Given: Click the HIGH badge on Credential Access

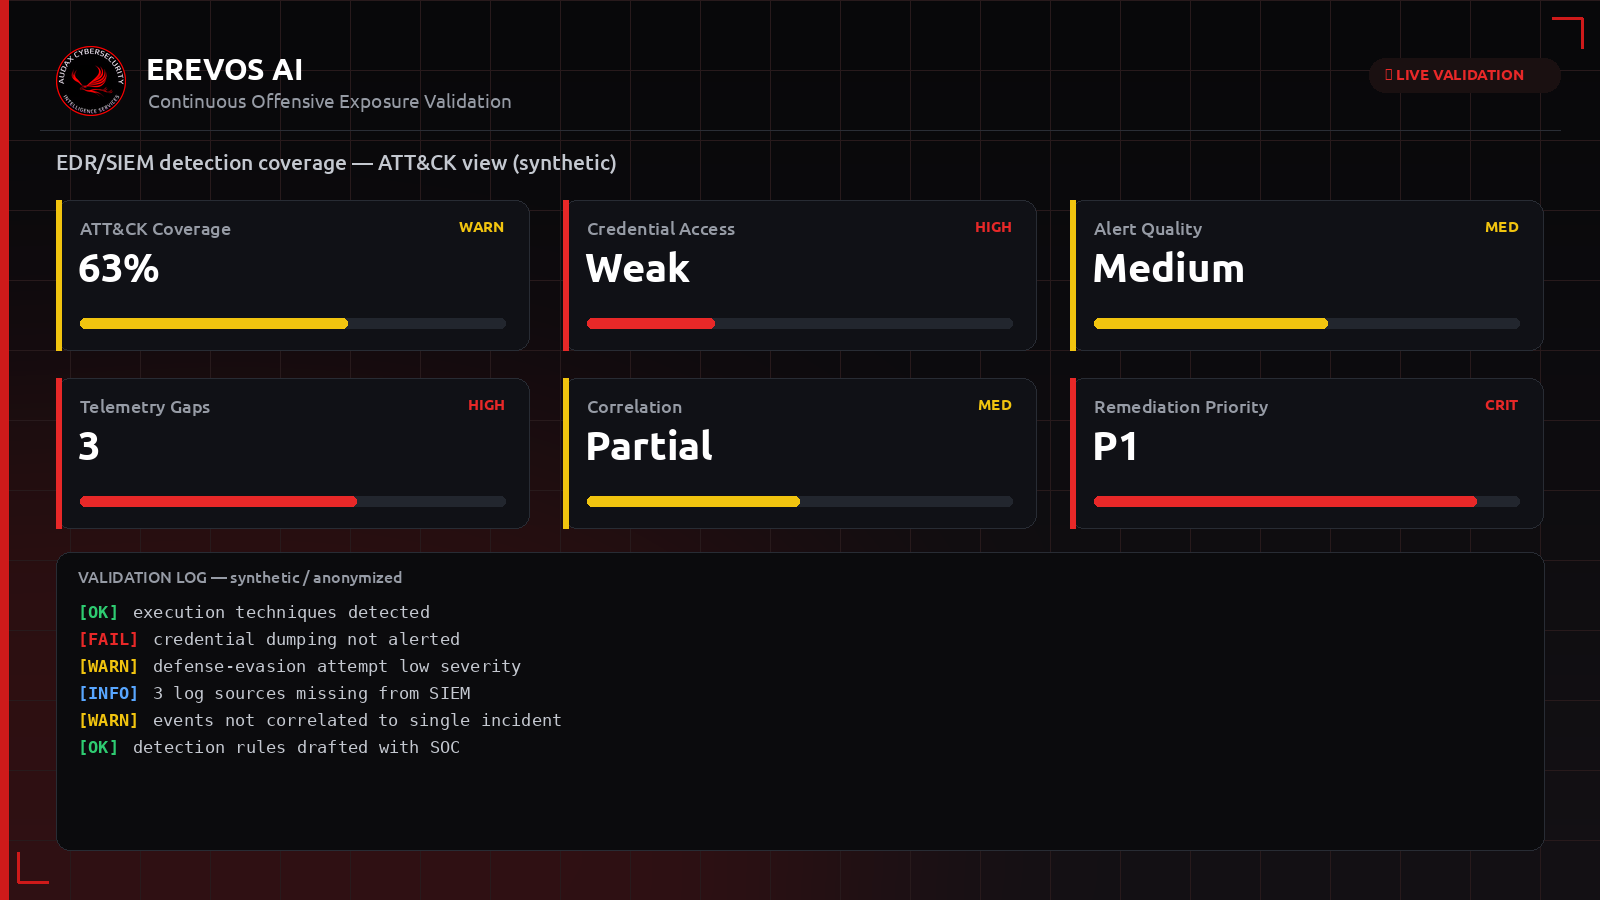Looking at the screenshot, I should coord(993,227).
